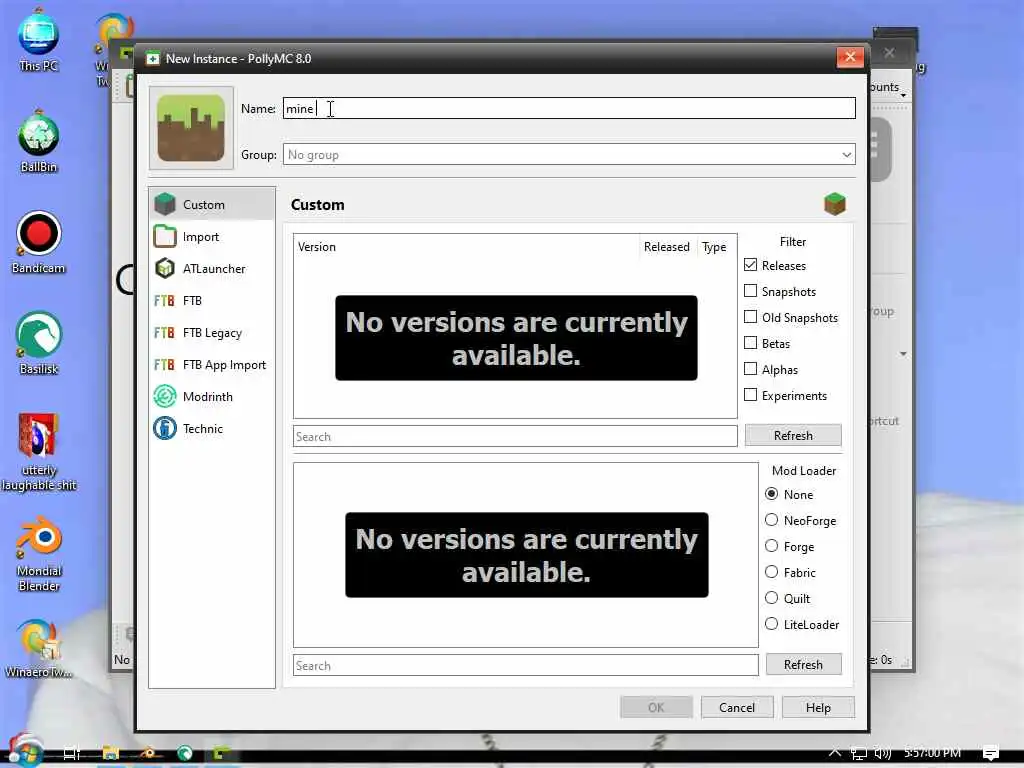Sort by the Released column header
The height and width of the screenshot is (768, 1024).
pos(667,247)
